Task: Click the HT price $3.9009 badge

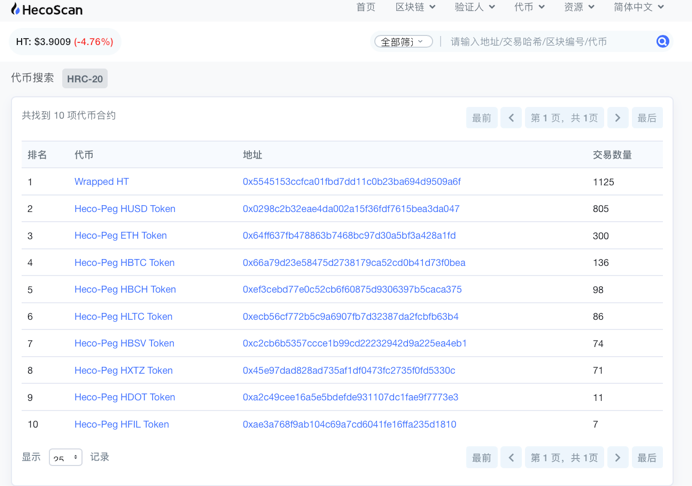Action: coord(64,41)
